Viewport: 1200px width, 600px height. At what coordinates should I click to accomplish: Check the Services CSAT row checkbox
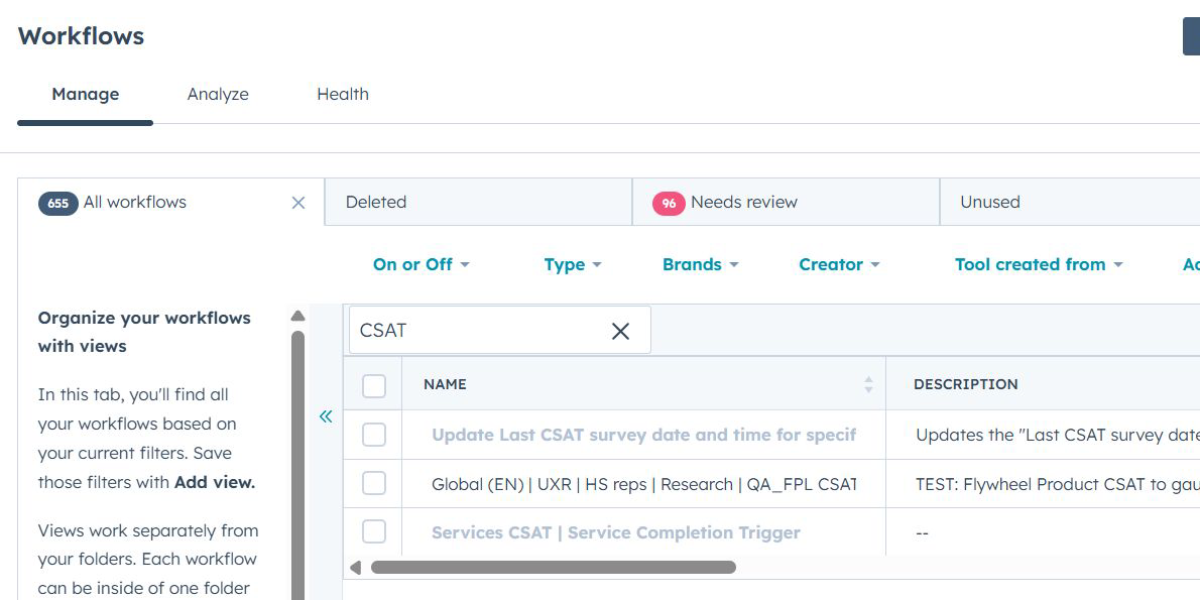click(x=374, y=531)
